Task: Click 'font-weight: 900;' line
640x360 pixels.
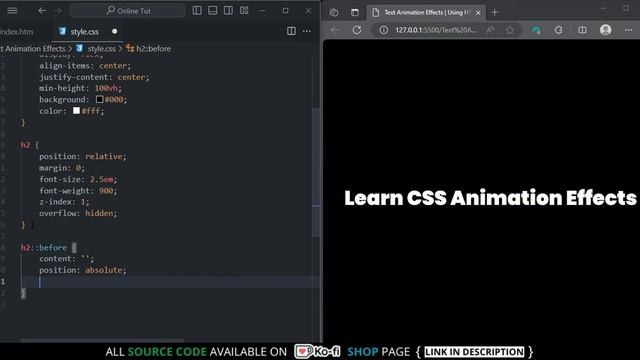Action: (78, 191)
